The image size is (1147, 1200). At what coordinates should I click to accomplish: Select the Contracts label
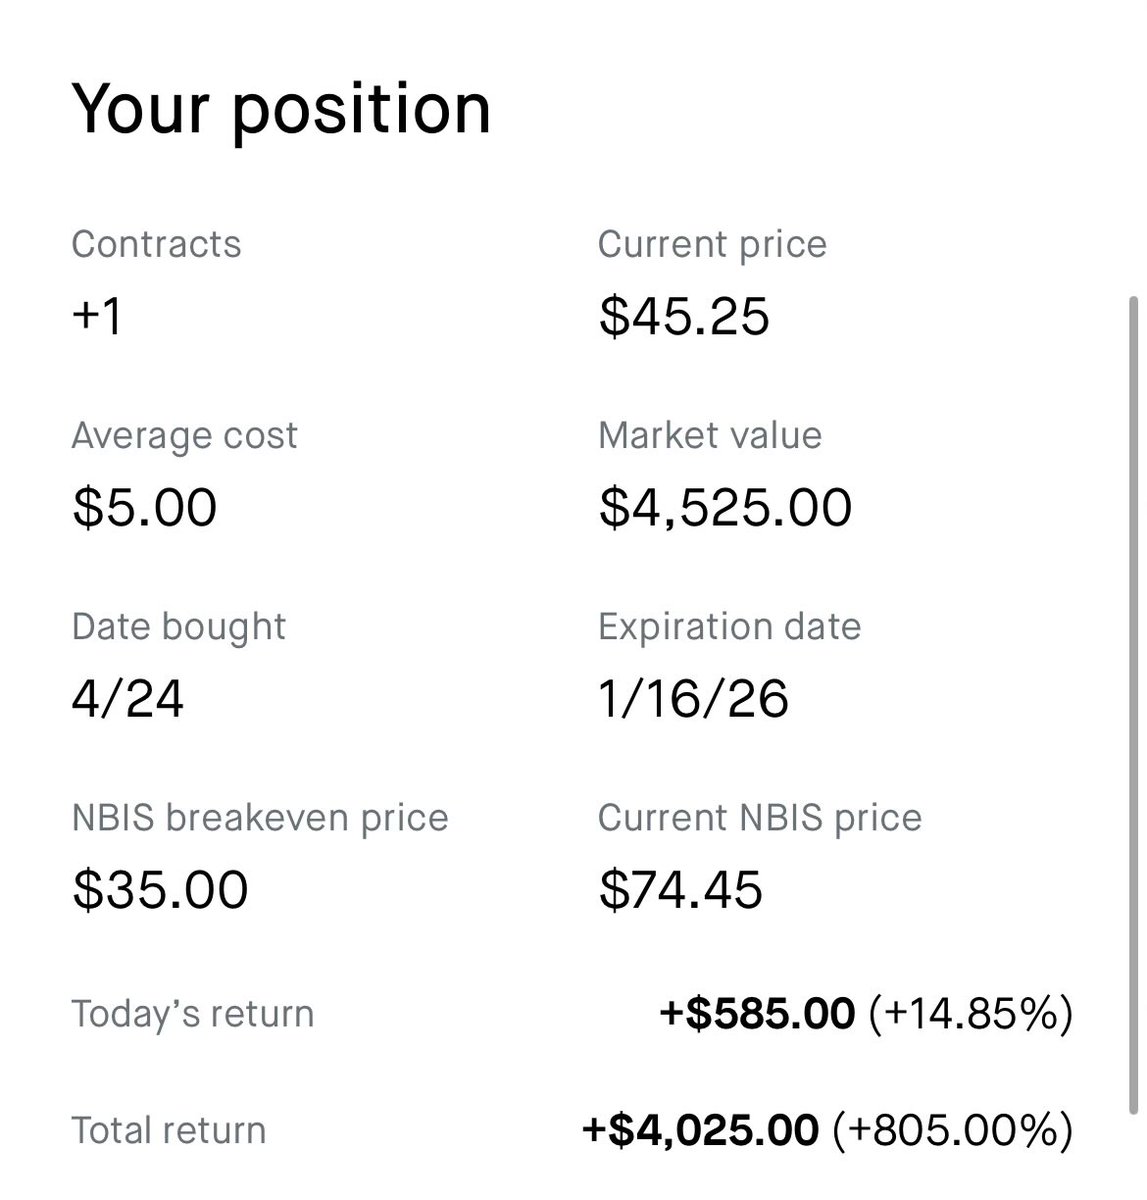tap(156, 244)
